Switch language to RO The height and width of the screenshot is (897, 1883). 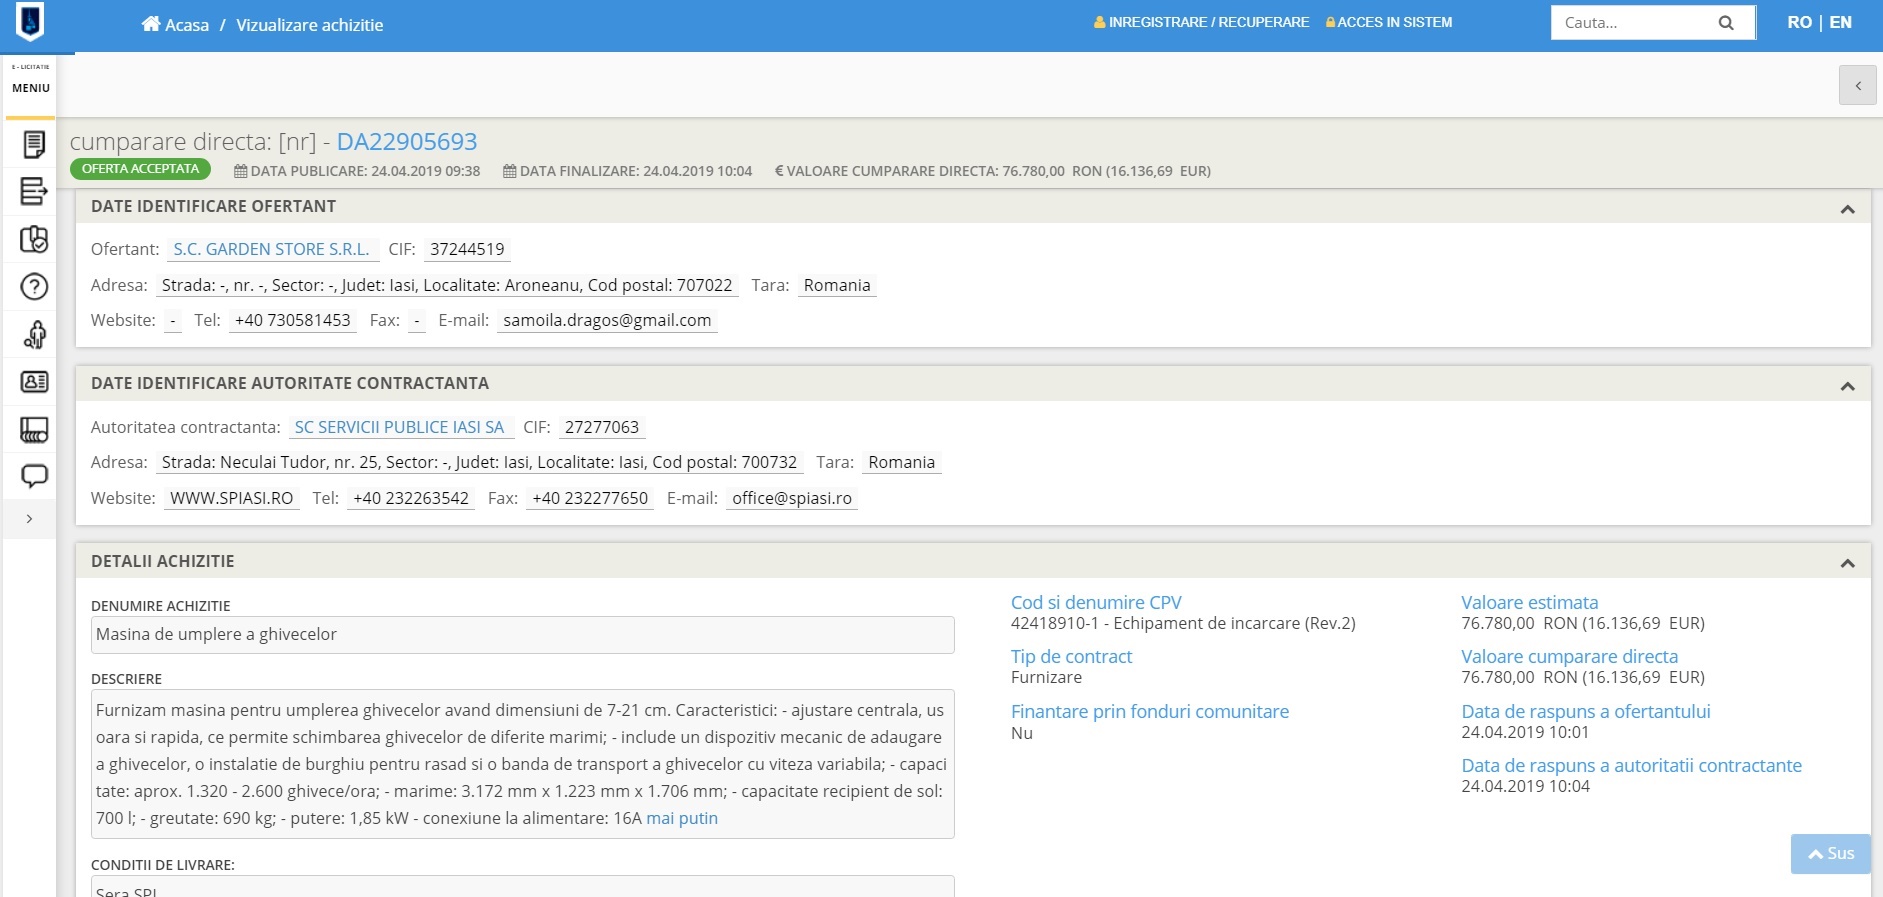point(1799,22)
